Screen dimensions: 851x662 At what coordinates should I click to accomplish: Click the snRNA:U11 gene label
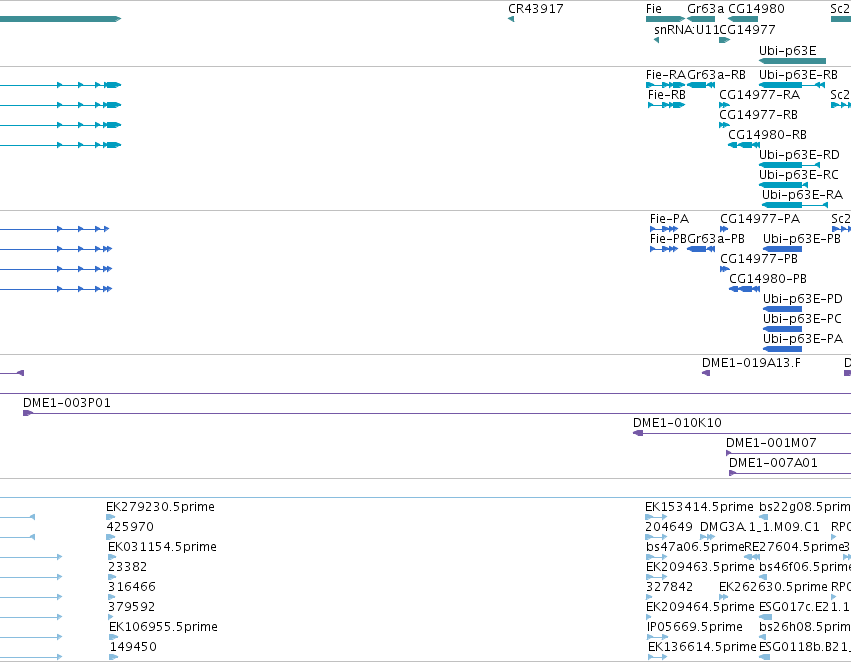click(687, 30)
